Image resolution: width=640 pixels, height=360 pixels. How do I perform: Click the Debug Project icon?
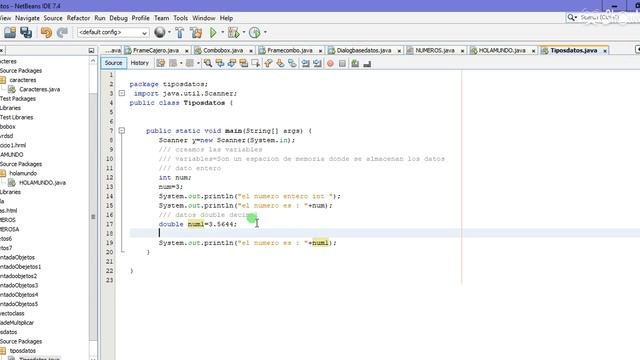[234, 32]
